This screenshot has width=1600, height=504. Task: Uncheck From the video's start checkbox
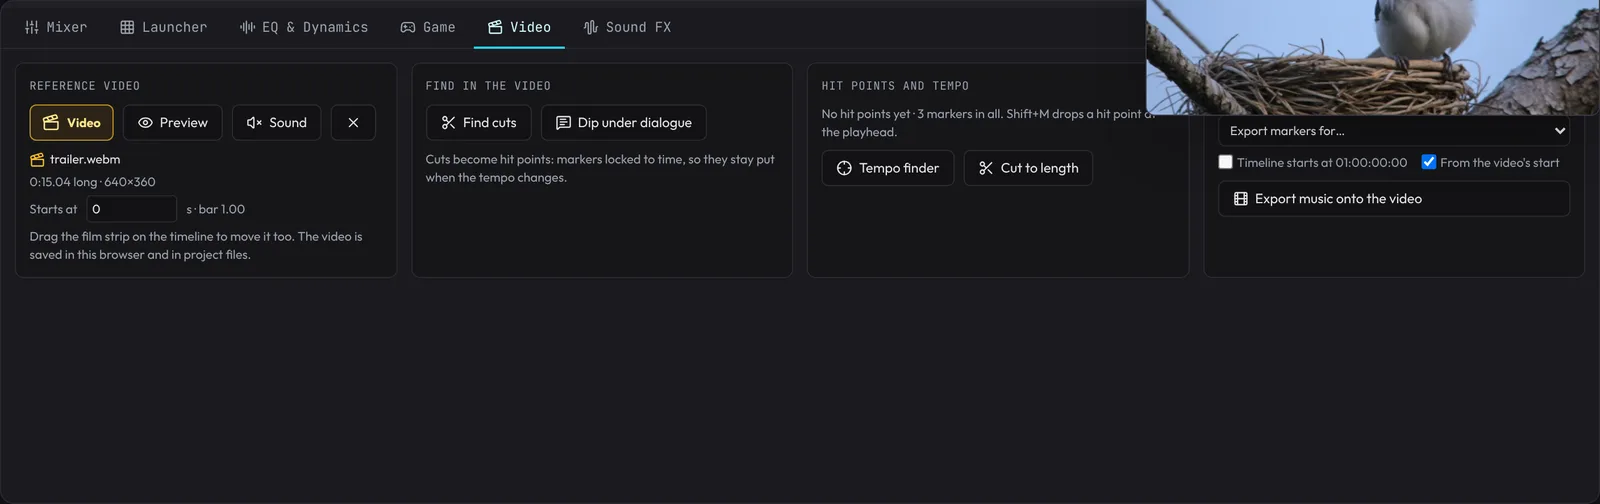1429,162
